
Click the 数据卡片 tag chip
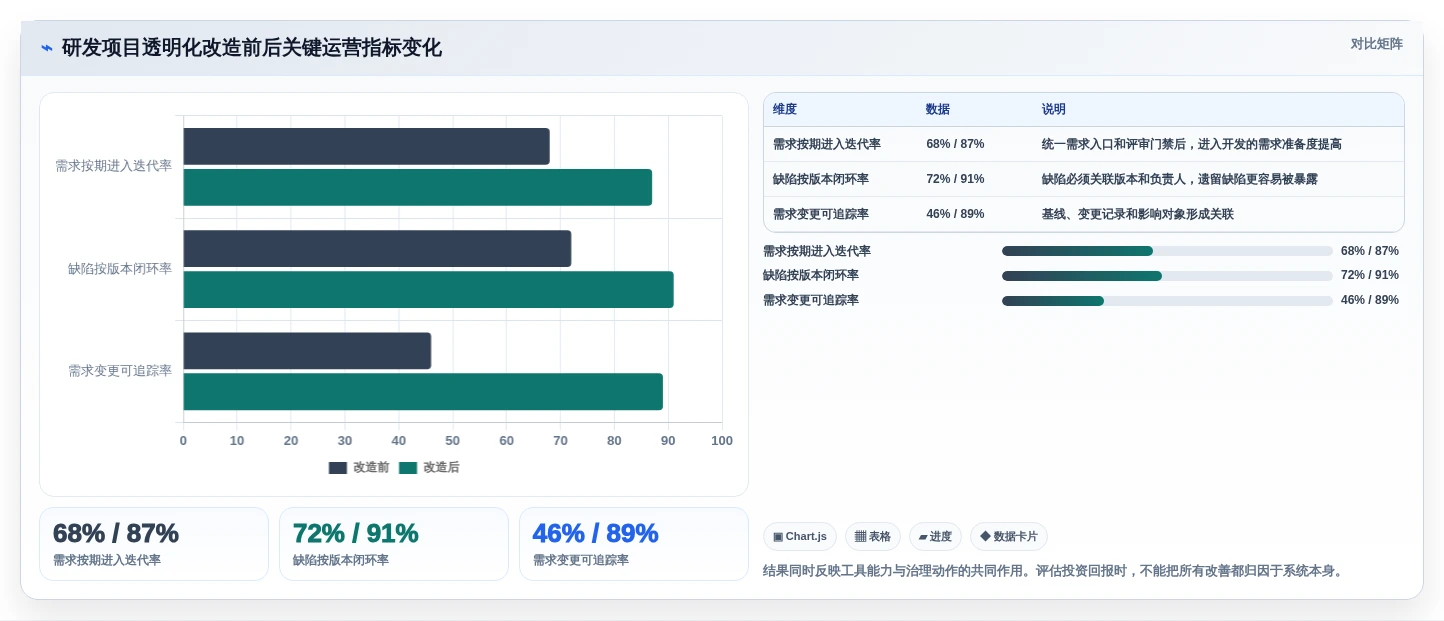tap(1009, 537)
